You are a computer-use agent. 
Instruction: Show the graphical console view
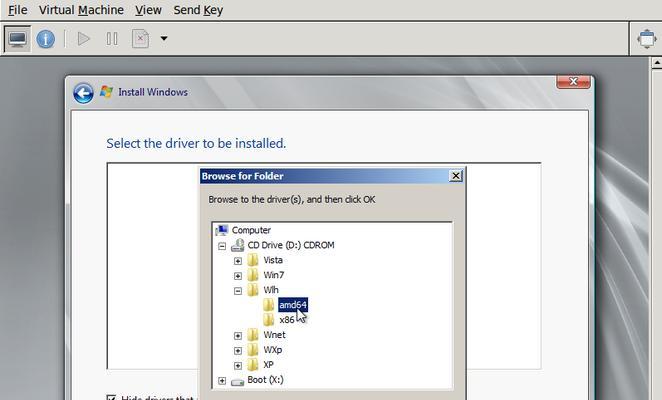(x=17, y=39)
